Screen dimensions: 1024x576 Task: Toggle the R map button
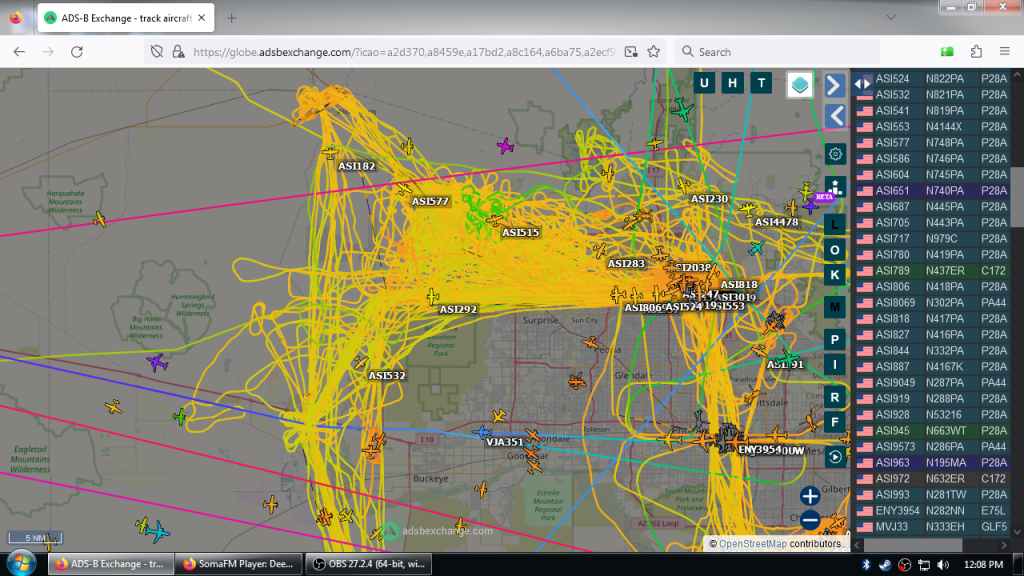click(835, 397)
